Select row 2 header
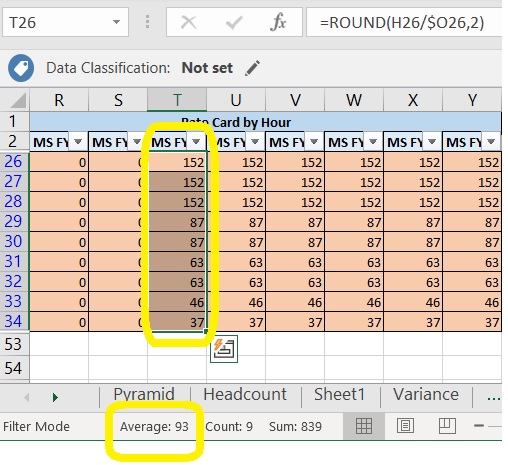This screenshot has height=465, width=508. pos(15,142)
